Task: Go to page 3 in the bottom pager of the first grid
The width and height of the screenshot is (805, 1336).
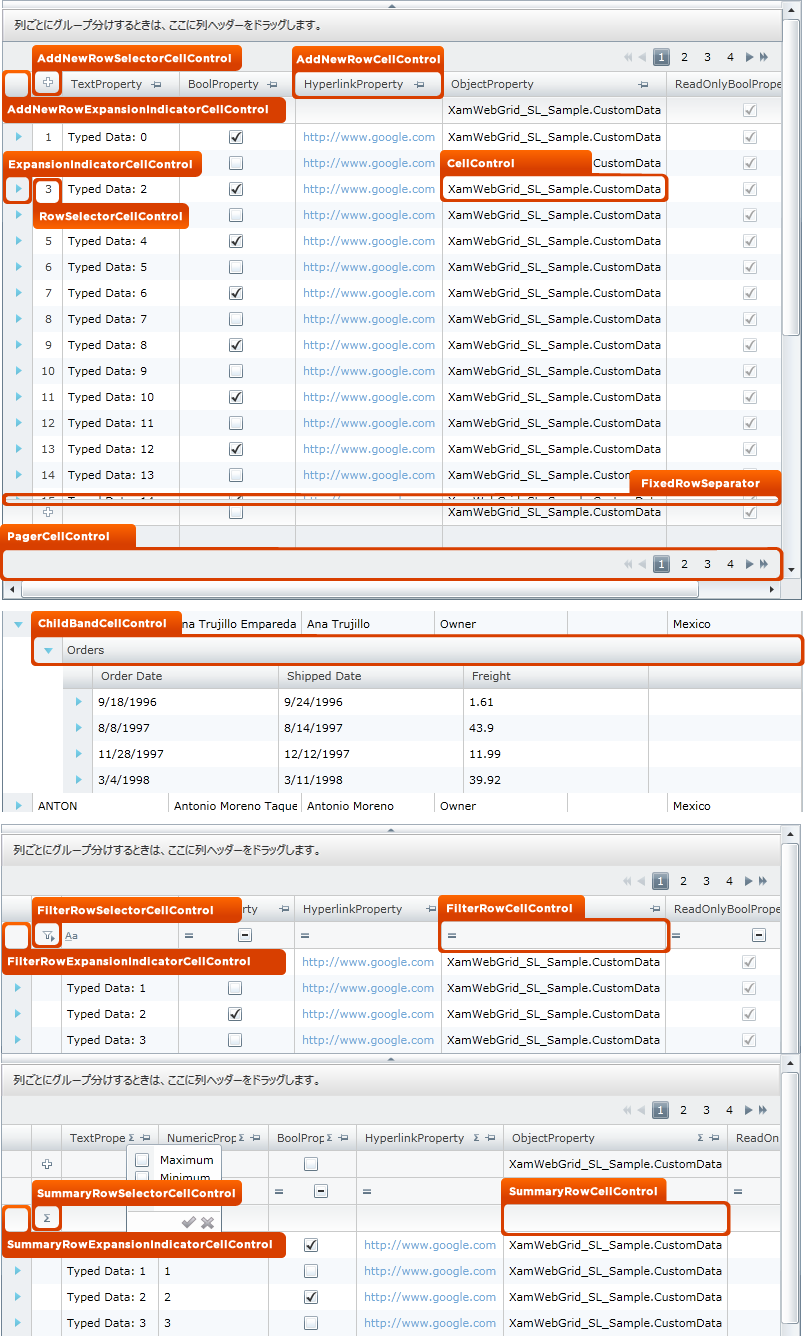Action: click(707, 564)
